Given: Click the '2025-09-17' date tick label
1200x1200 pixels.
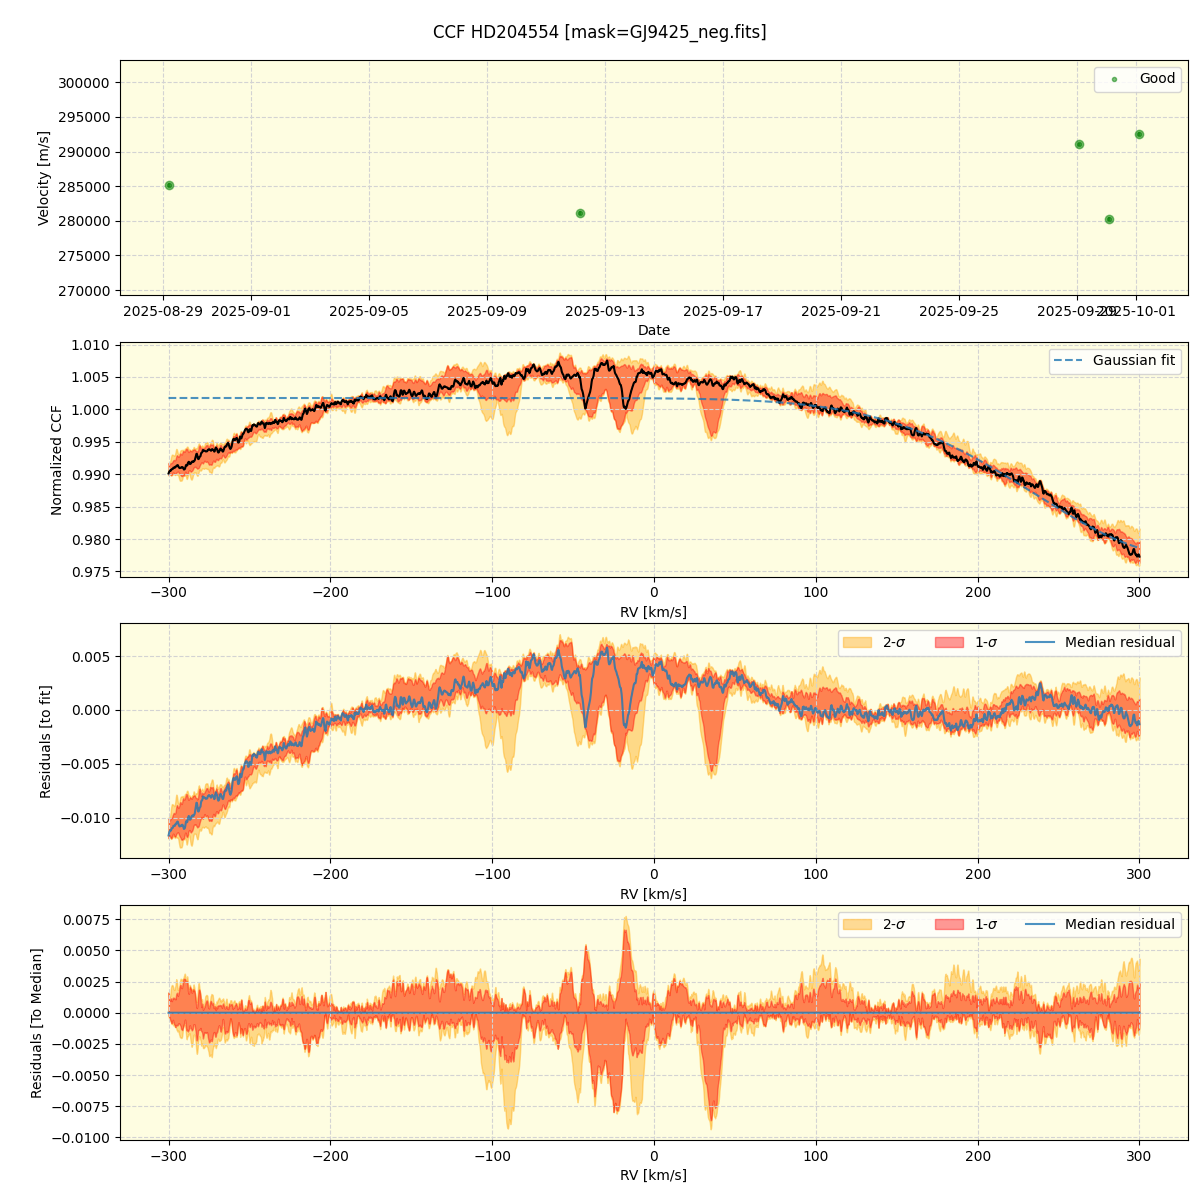Looking at the screenshot, I should (x=723, y=311).
